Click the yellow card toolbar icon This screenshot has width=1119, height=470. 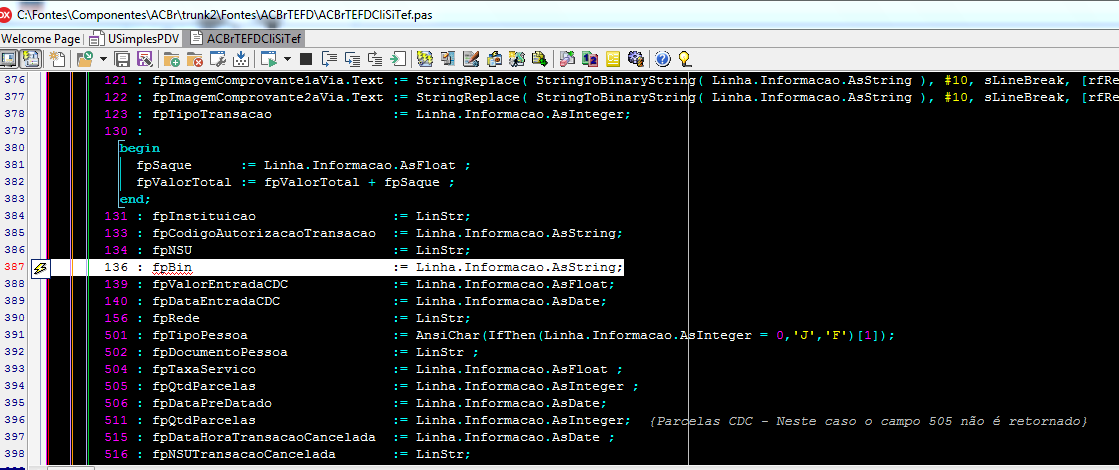pos(613,58)
